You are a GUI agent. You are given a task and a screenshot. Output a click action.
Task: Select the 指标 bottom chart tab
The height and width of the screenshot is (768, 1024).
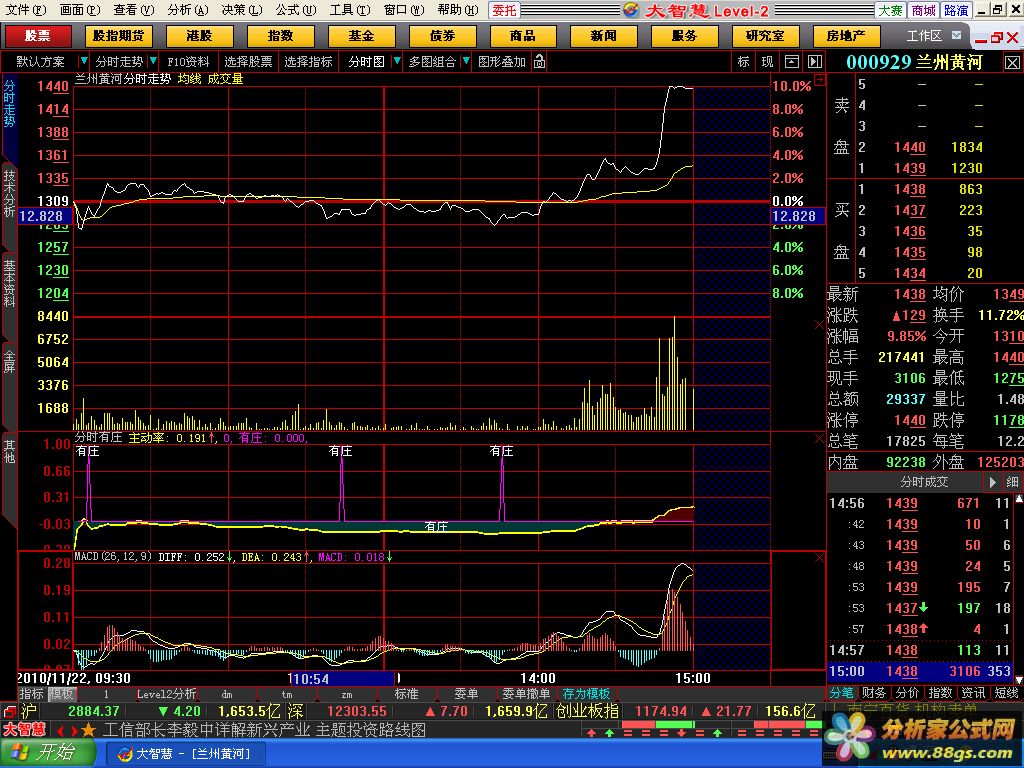point(31,694)
